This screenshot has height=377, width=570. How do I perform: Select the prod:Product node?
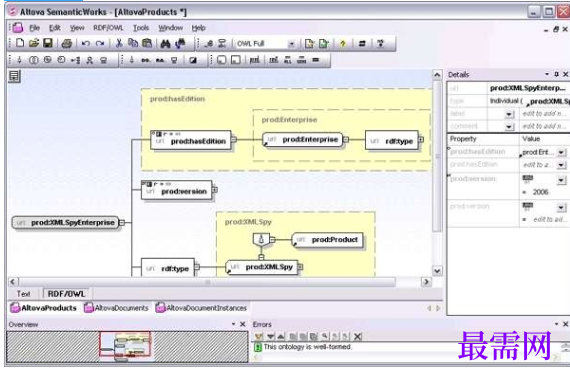[328, 240]
